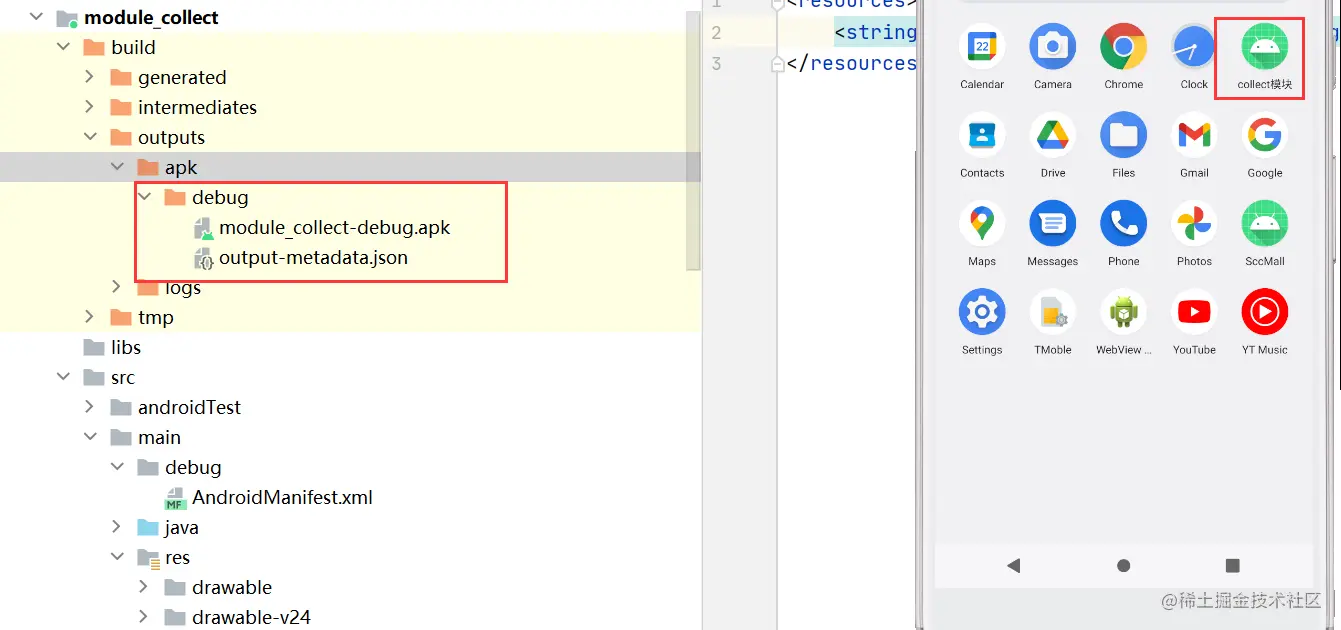Select output-metadata.json file
Viewport: 1341px width, 630px height.
313,258
